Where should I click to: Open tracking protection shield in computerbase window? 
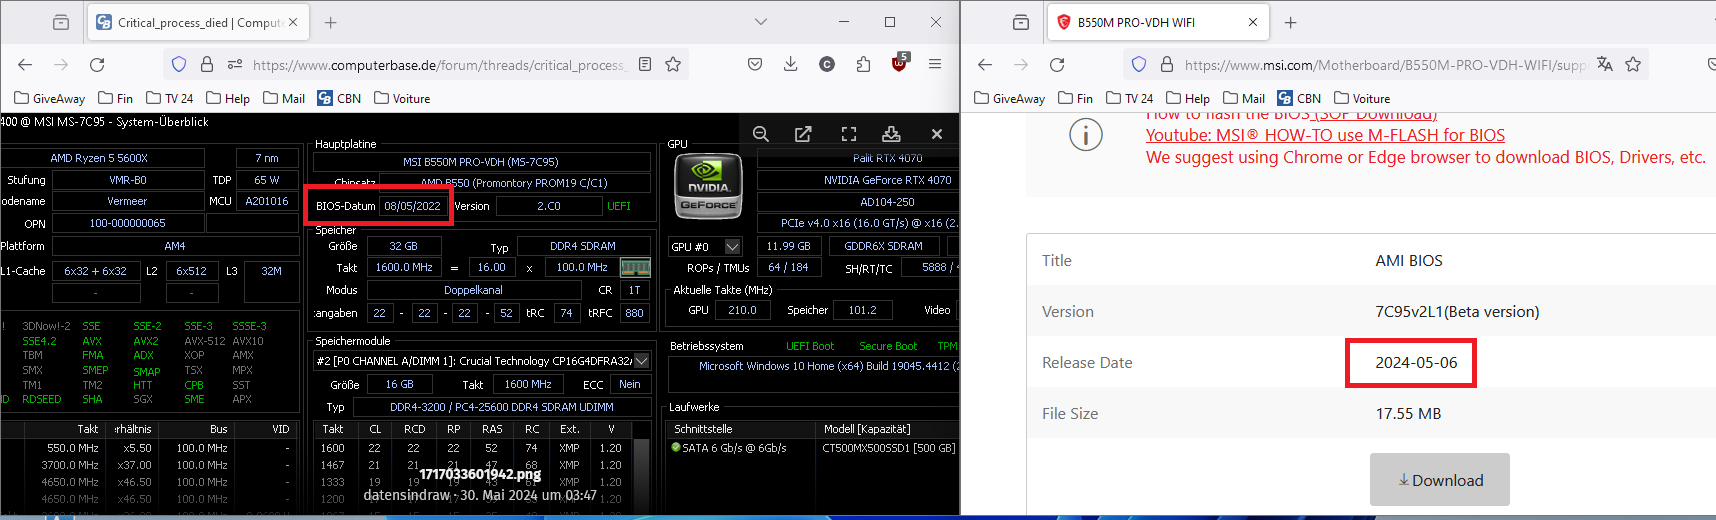point(179,64)
